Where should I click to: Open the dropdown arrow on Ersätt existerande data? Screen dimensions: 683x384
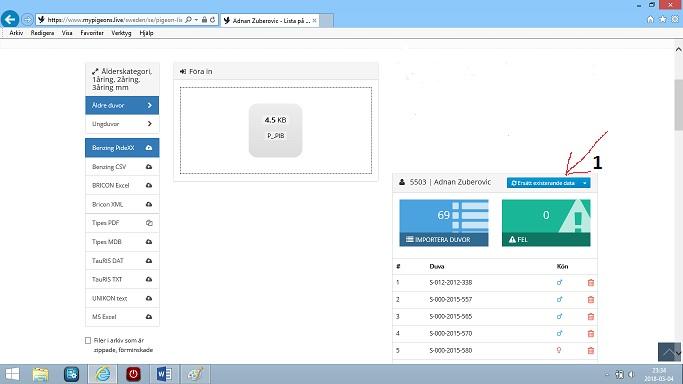tap(585, 183)
